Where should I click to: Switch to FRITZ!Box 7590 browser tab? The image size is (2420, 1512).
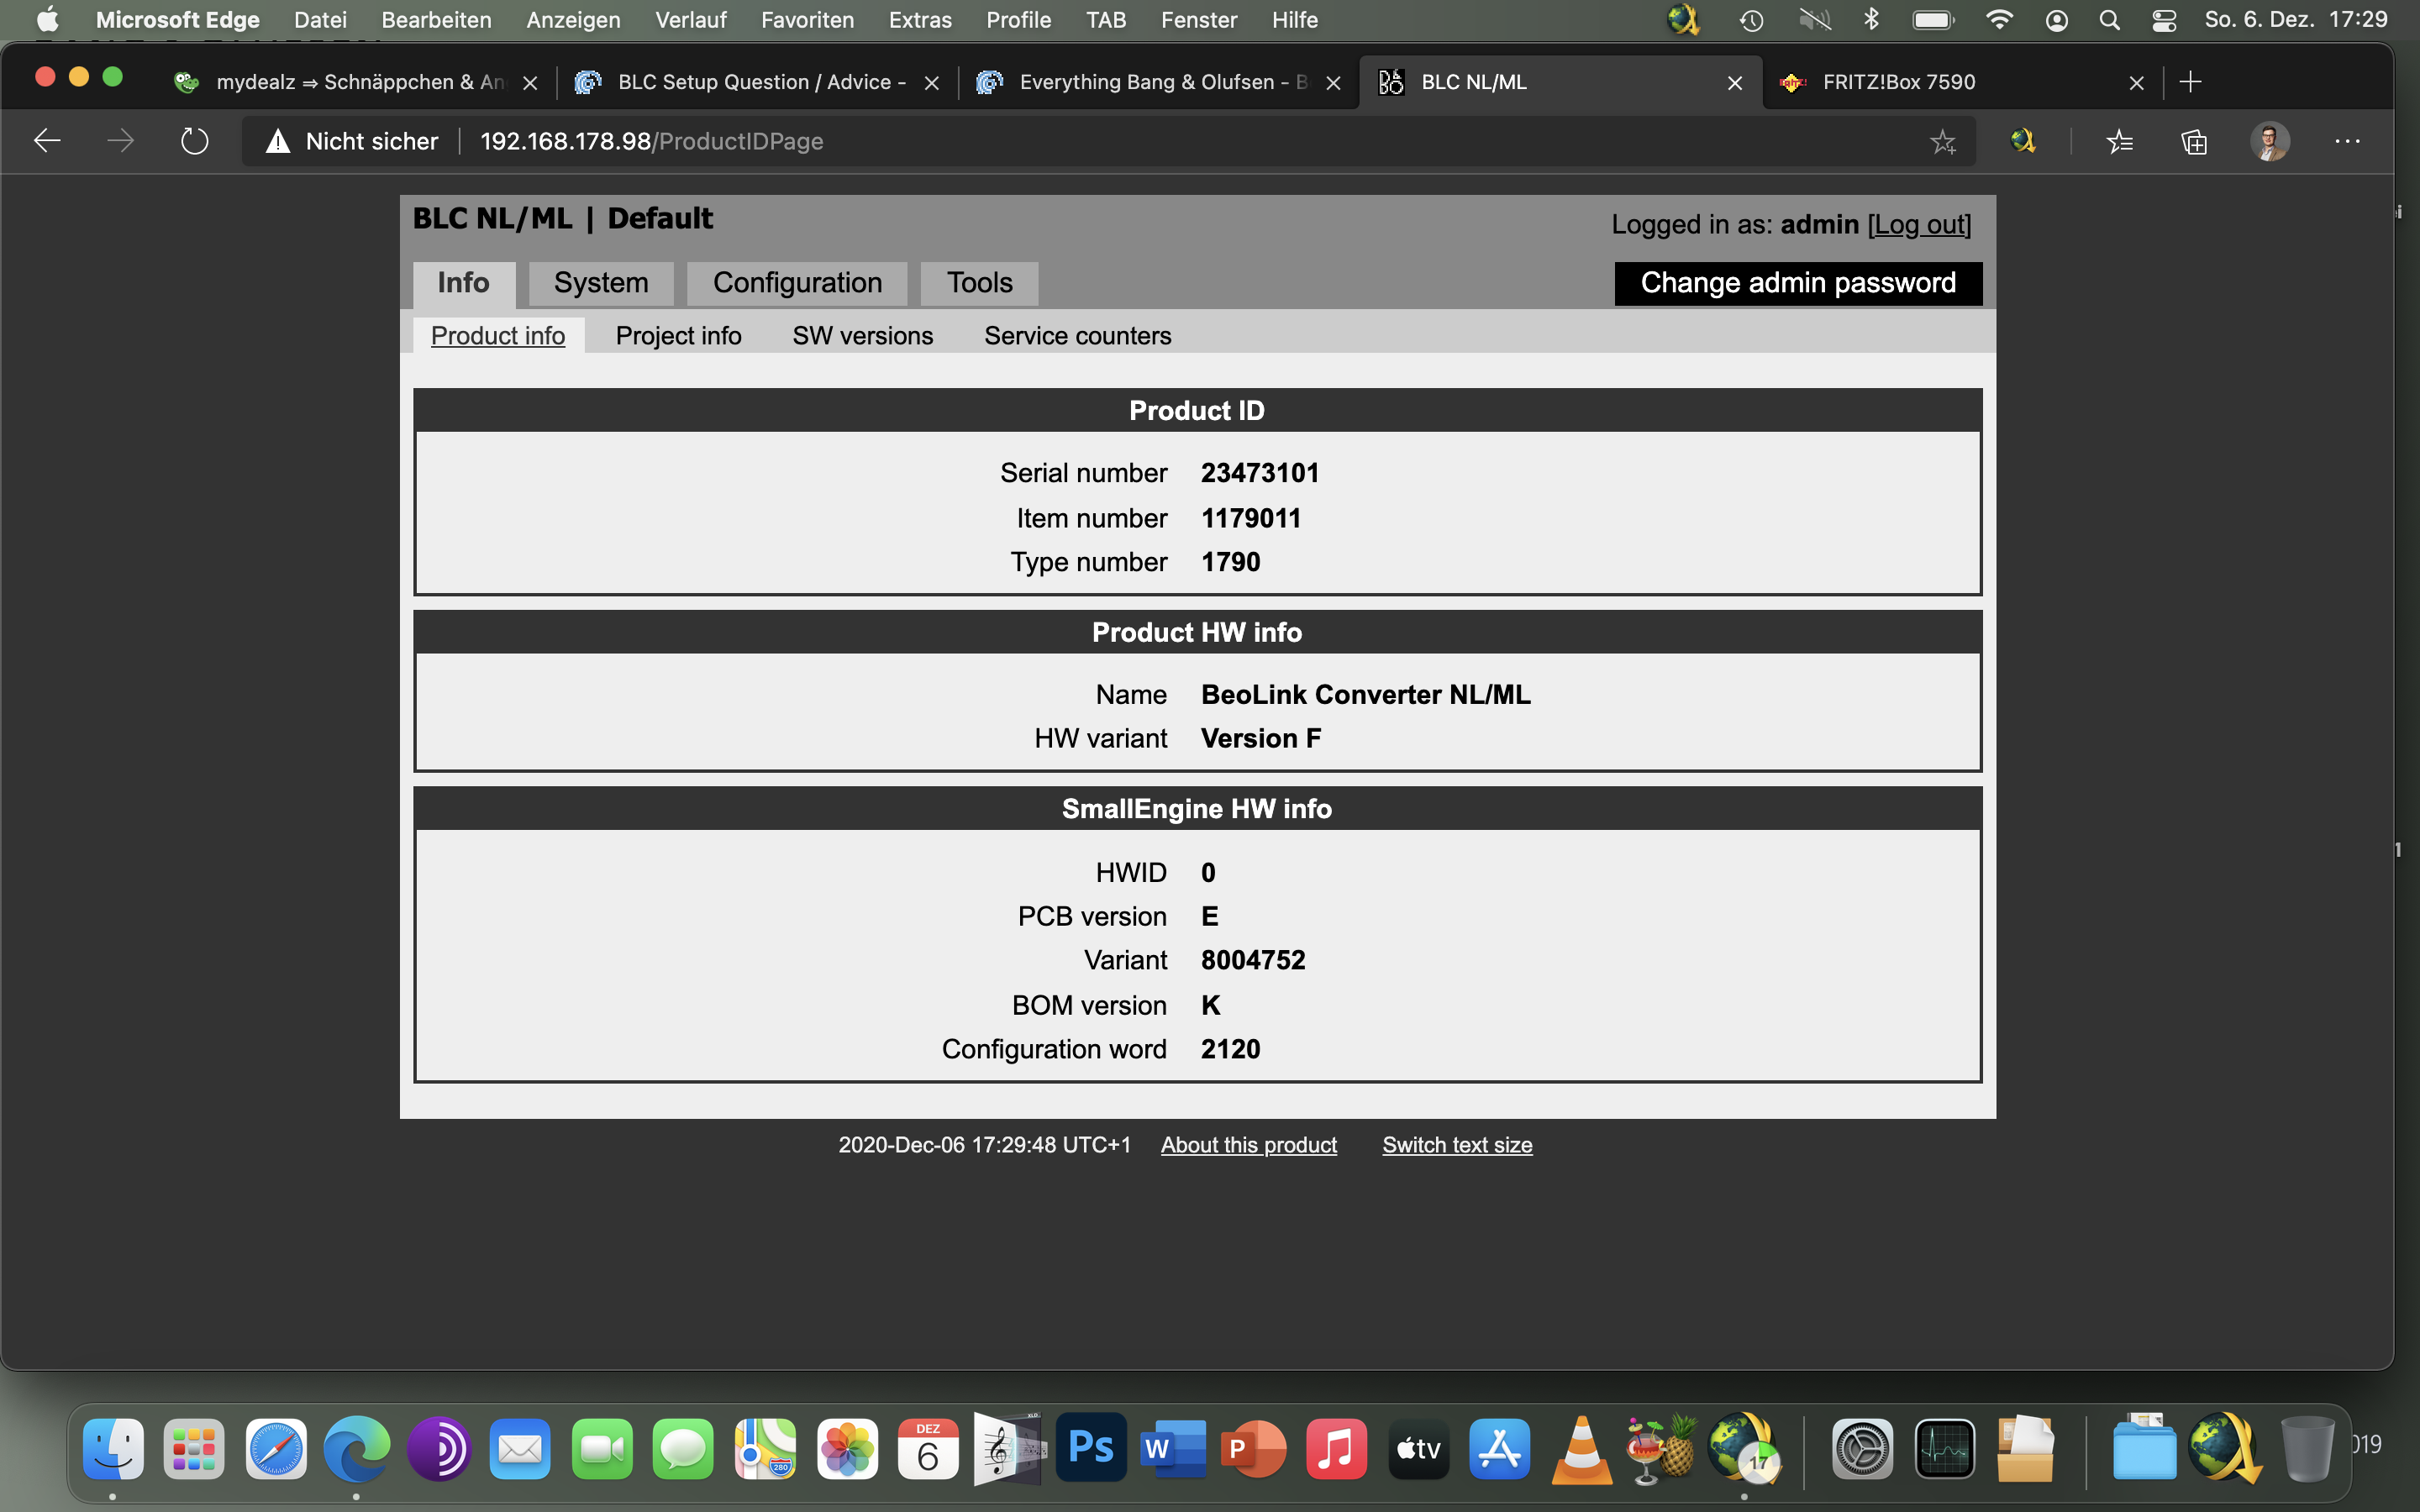(1898, 82)
